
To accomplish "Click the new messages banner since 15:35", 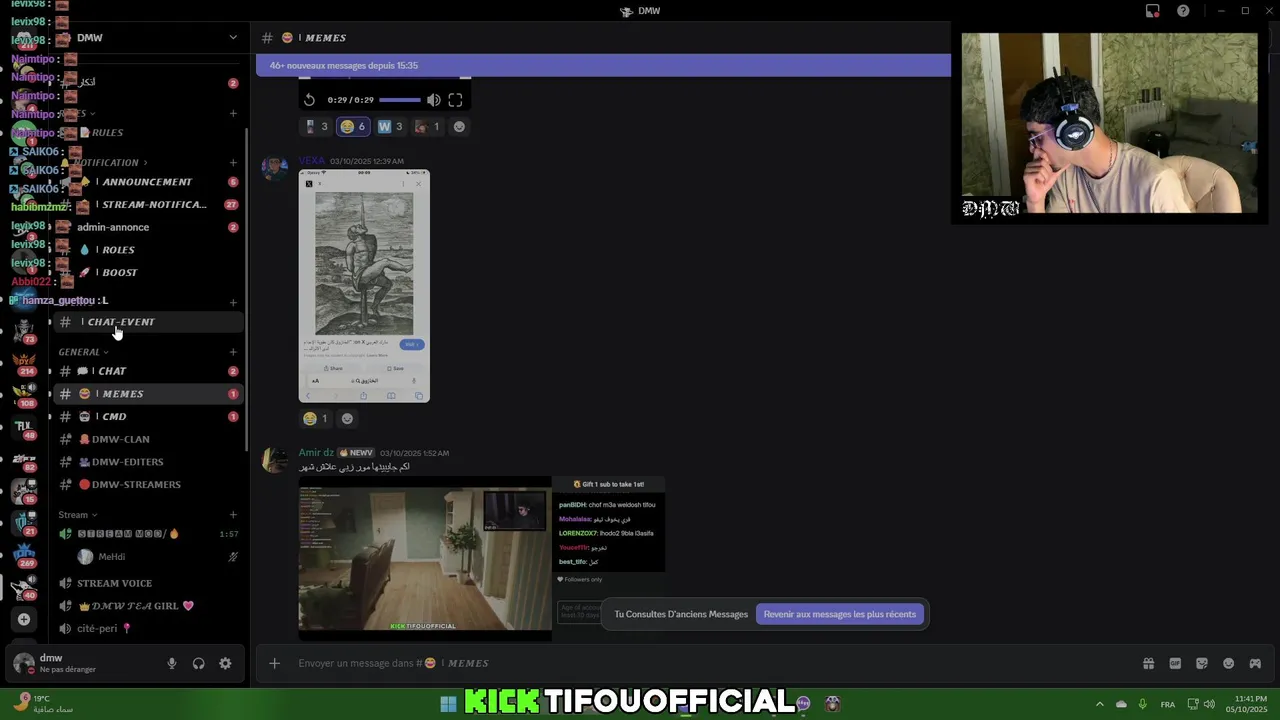I will [x=603, y=66].
